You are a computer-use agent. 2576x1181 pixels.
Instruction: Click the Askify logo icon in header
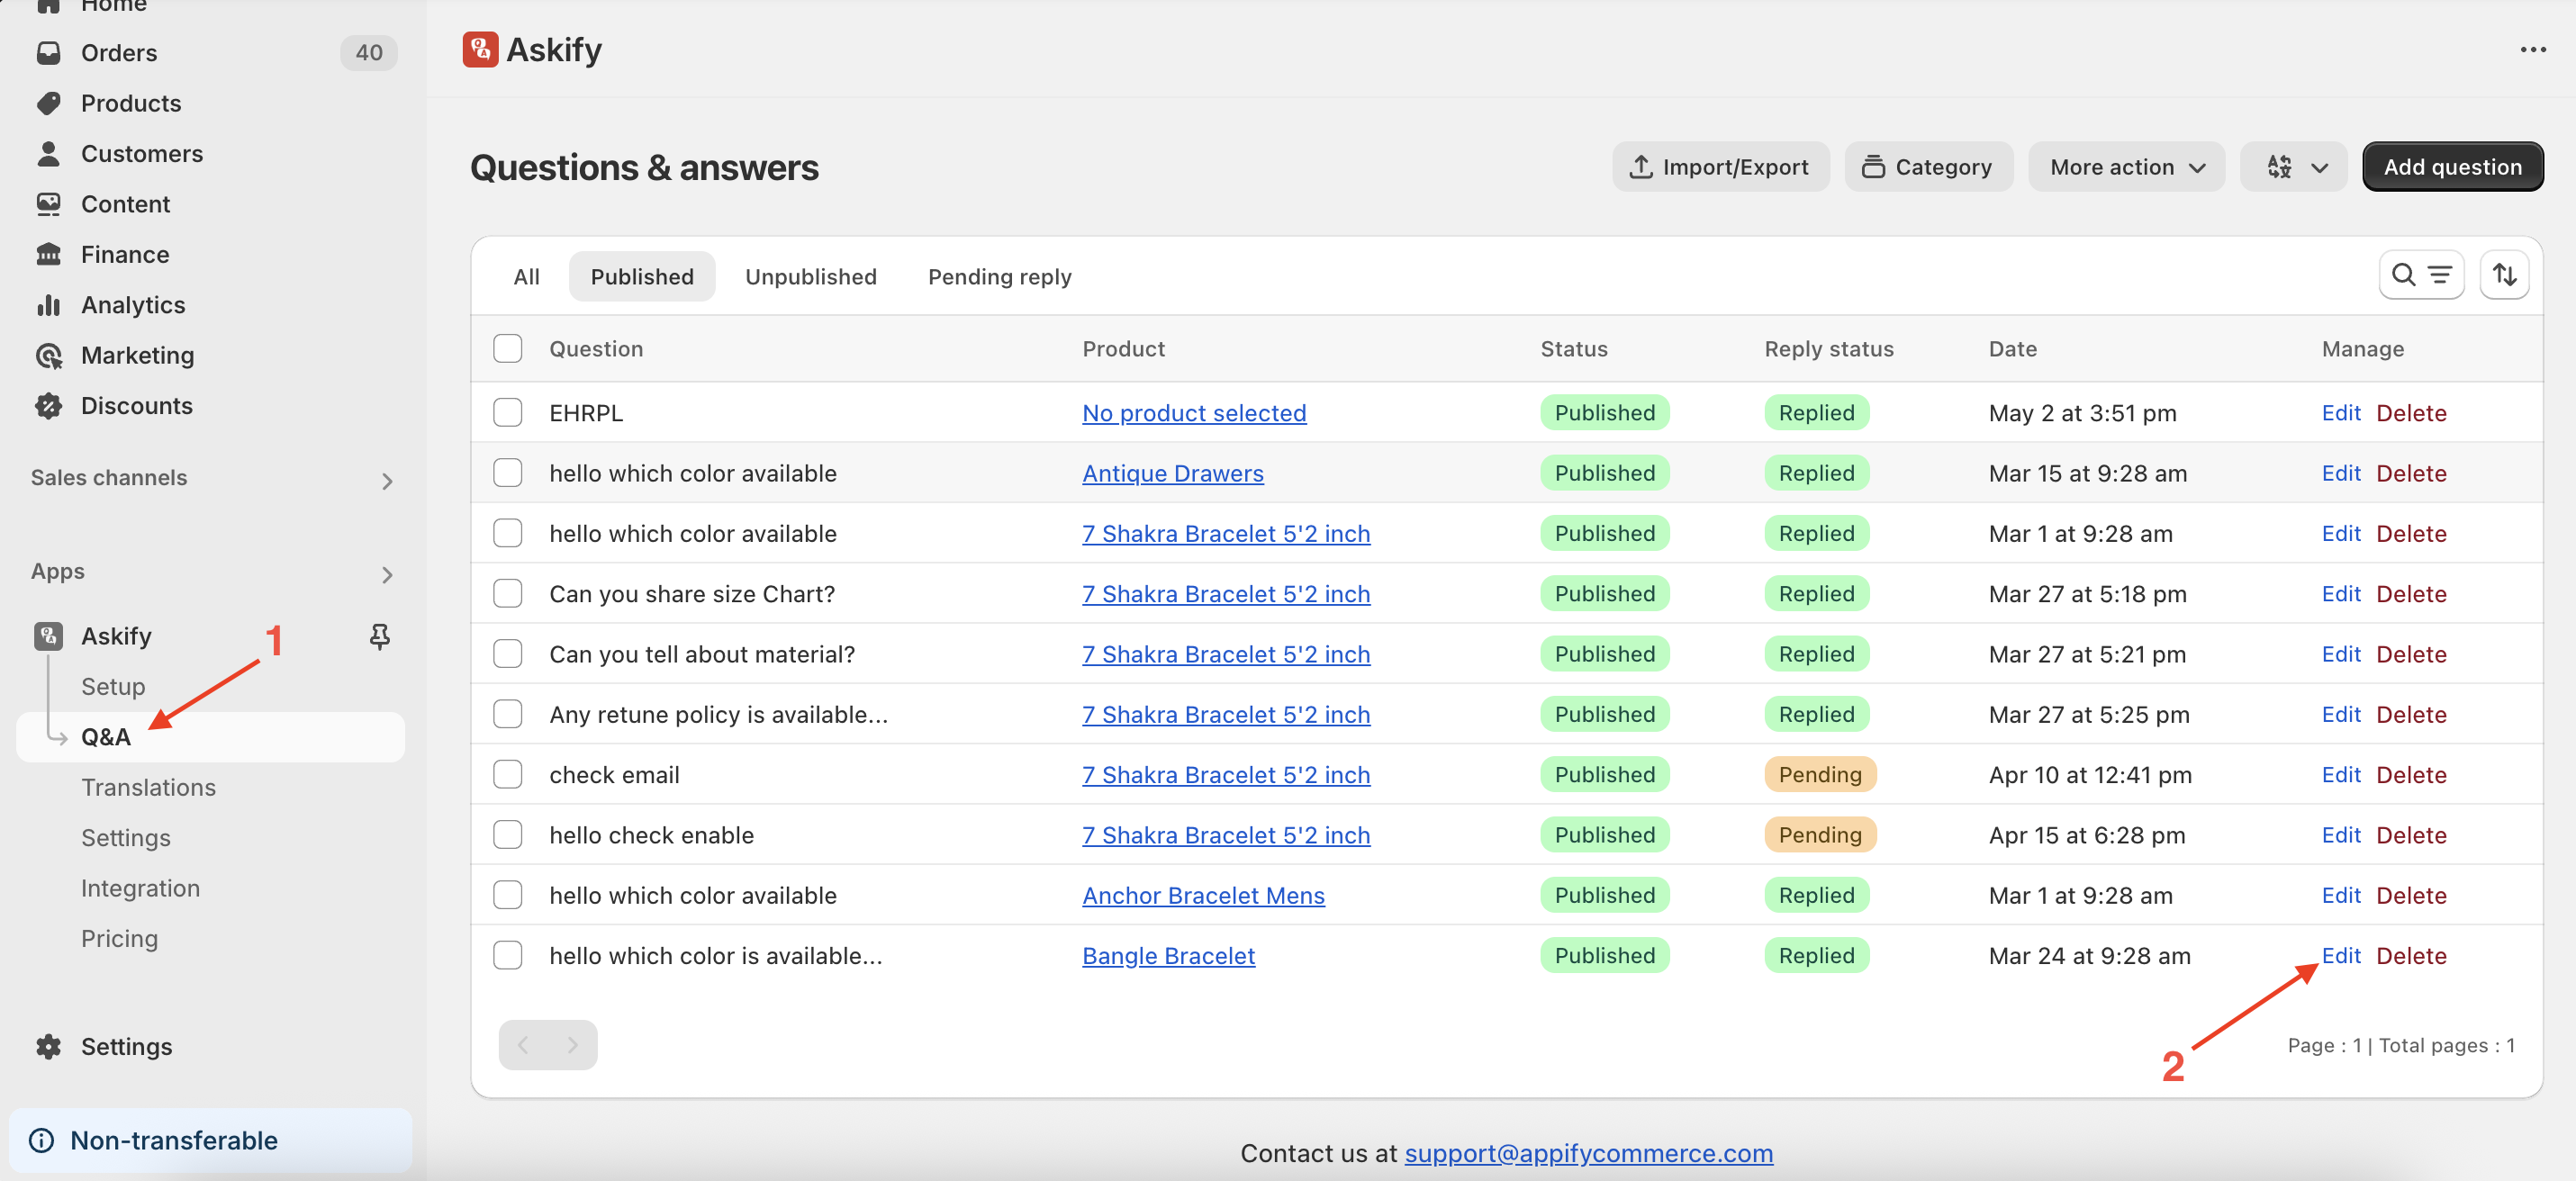(480, 50)
